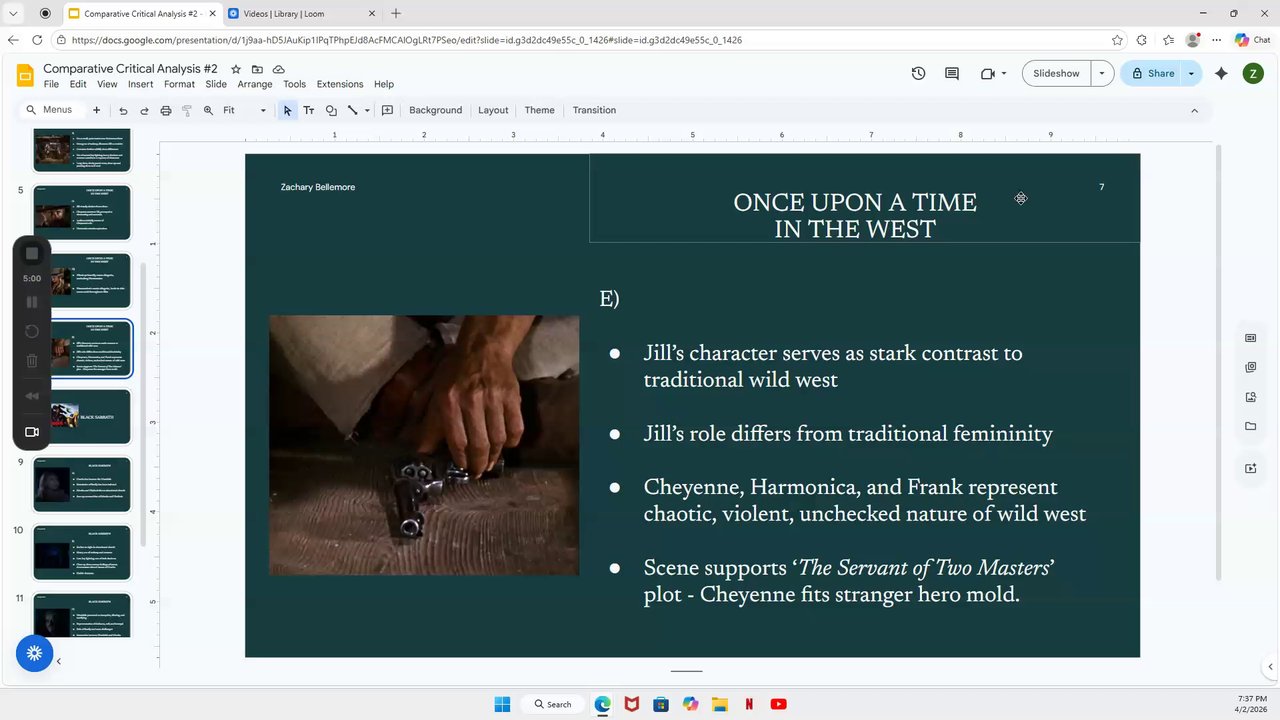Open the Slideshow options dropdown arrow
1280x720 pixels.
(1102, 73)
